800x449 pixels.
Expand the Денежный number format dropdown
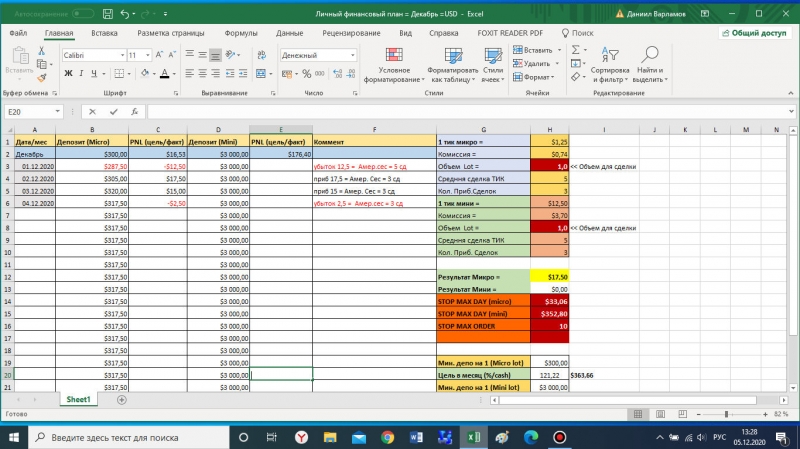tap(353, 55)
